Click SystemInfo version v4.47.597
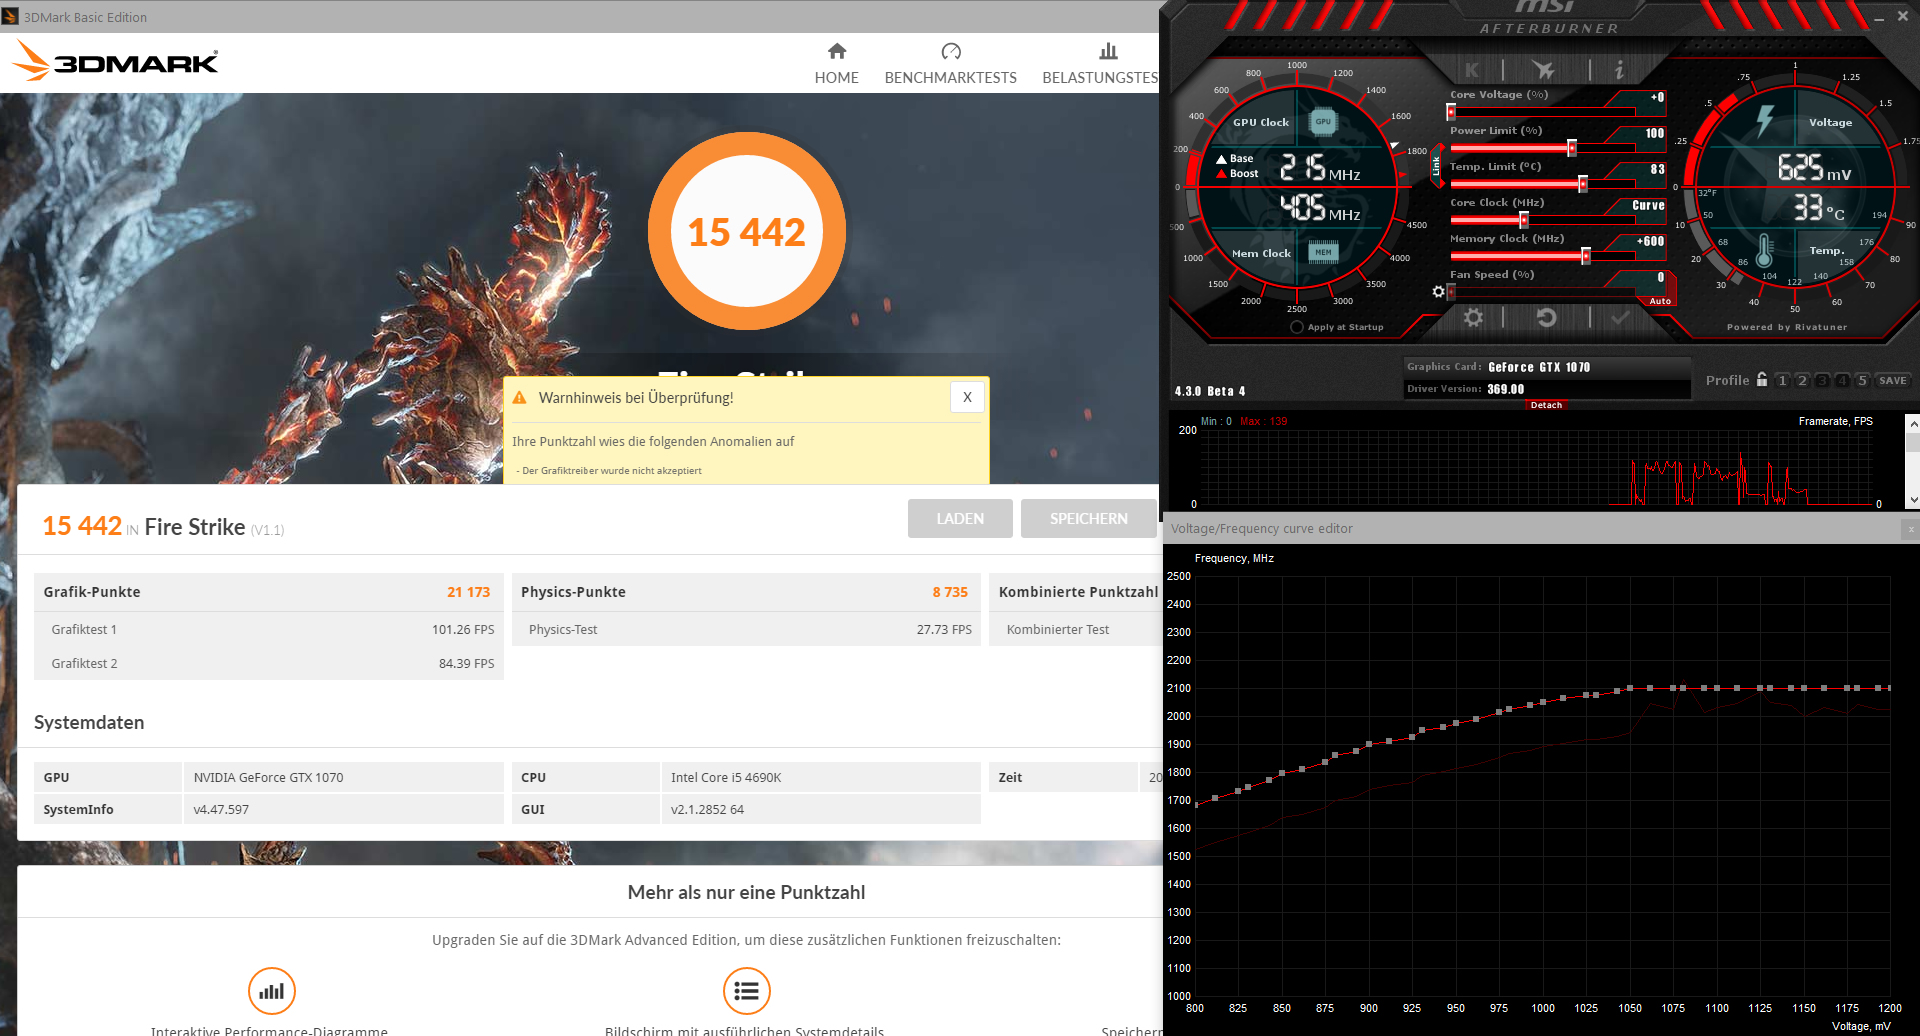Viewport: 1920px width, 1036px height. [221, 809]
